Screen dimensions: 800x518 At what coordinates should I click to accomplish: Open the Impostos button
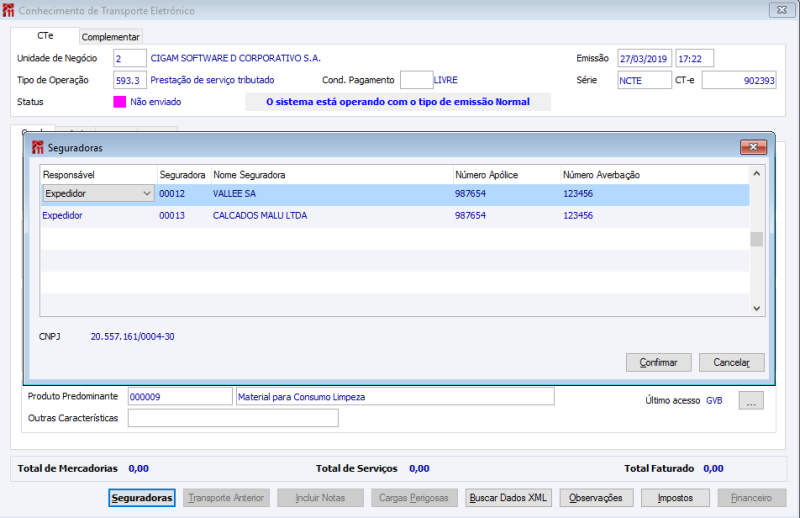[675, 498]
